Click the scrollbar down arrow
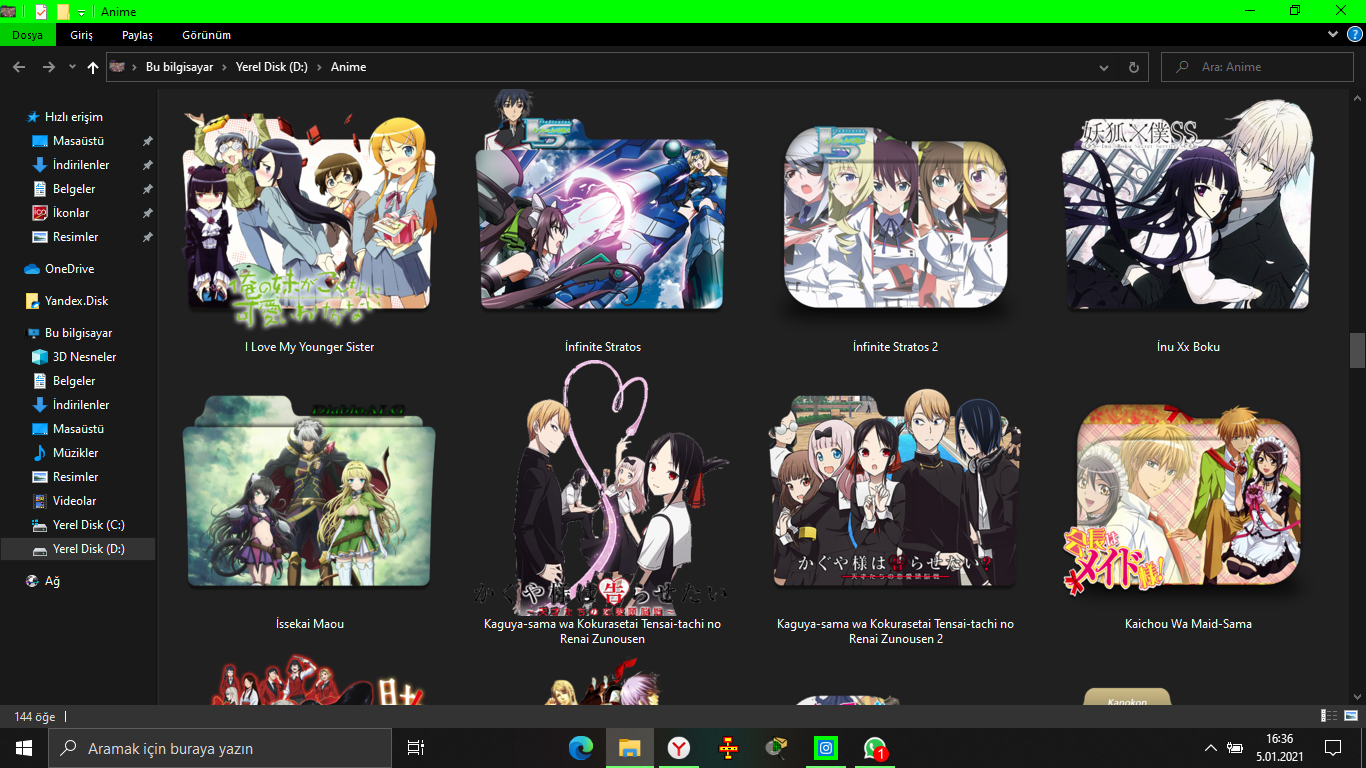Screen dimensions: 1366x768 1357,696
